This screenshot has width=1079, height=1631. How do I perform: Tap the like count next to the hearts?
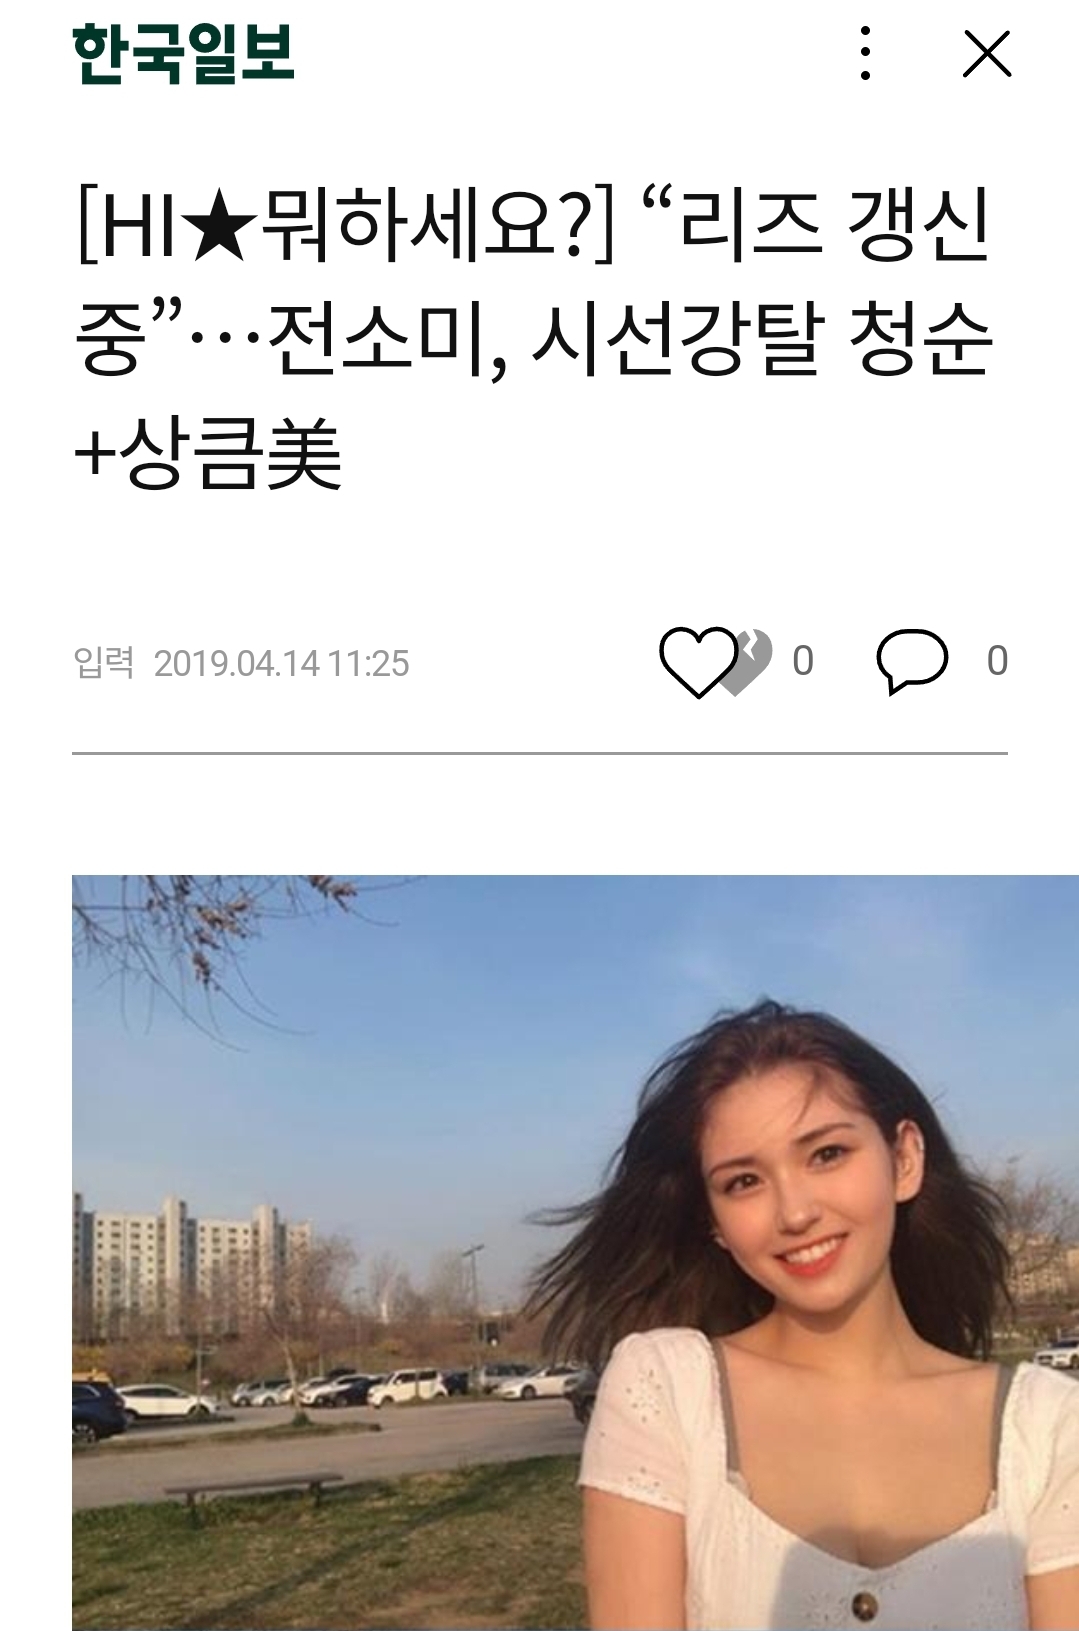point(803,661)
